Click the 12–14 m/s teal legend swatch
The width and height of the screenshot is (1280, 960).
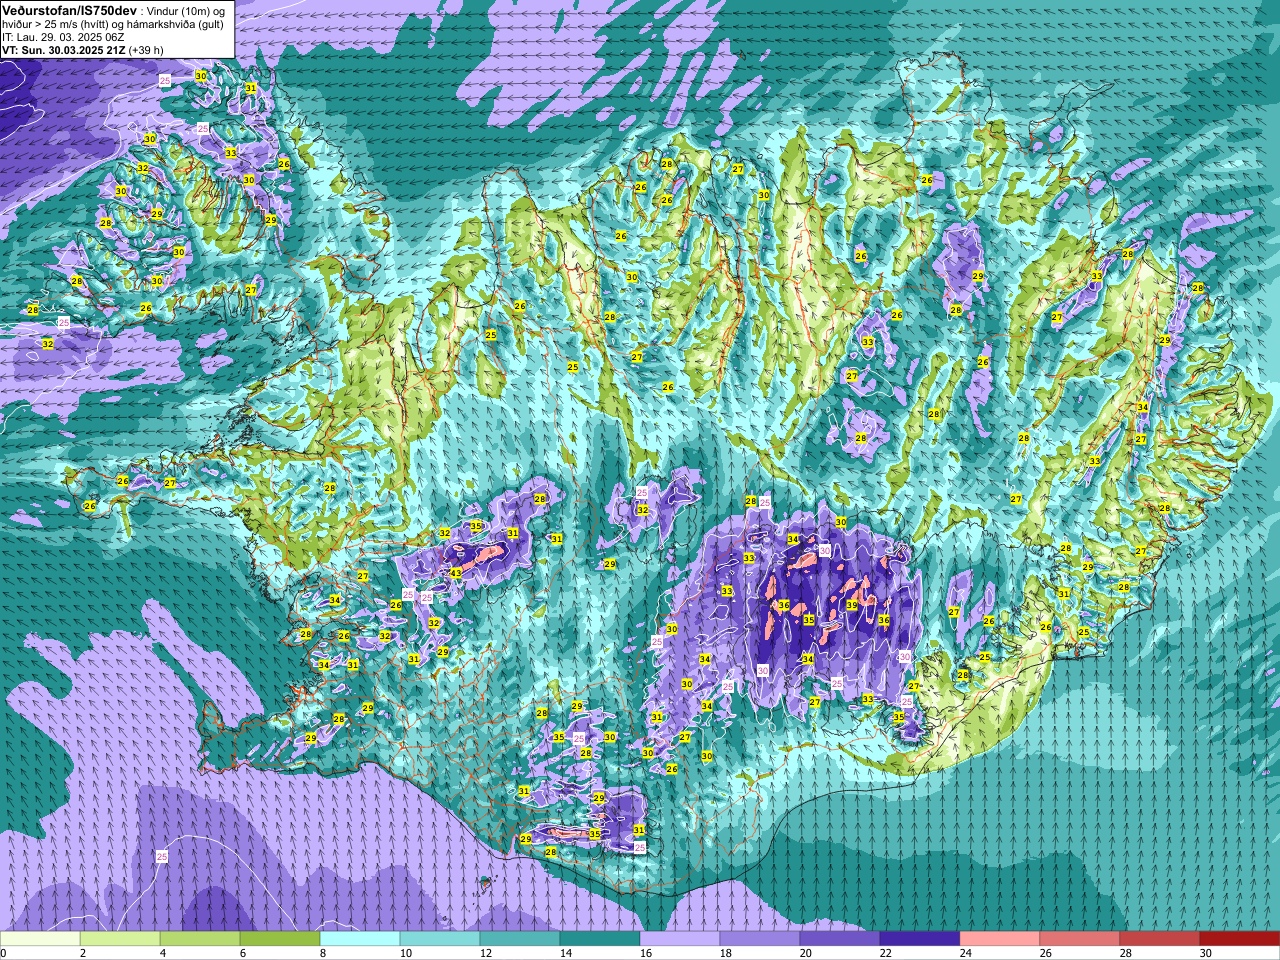pos(520,939)
